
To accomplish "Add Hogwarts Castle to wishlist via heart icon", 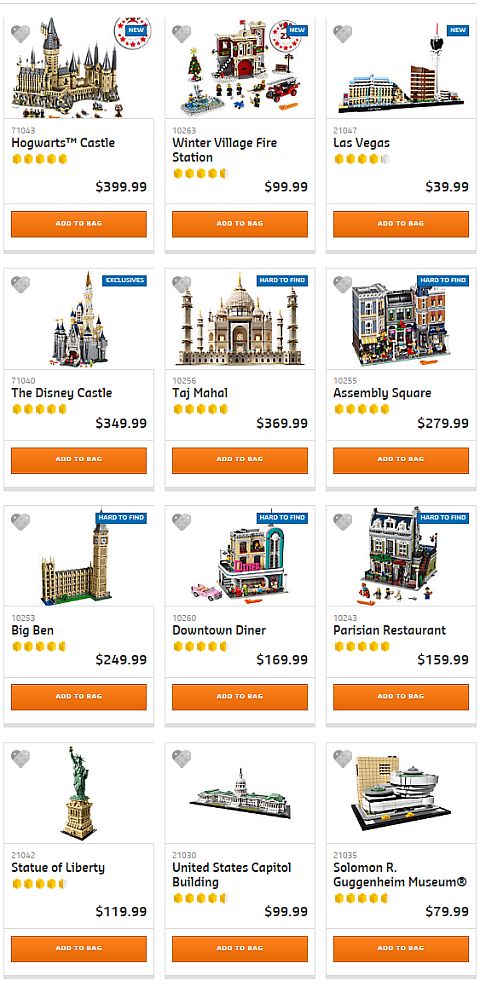I will point(21,34).
